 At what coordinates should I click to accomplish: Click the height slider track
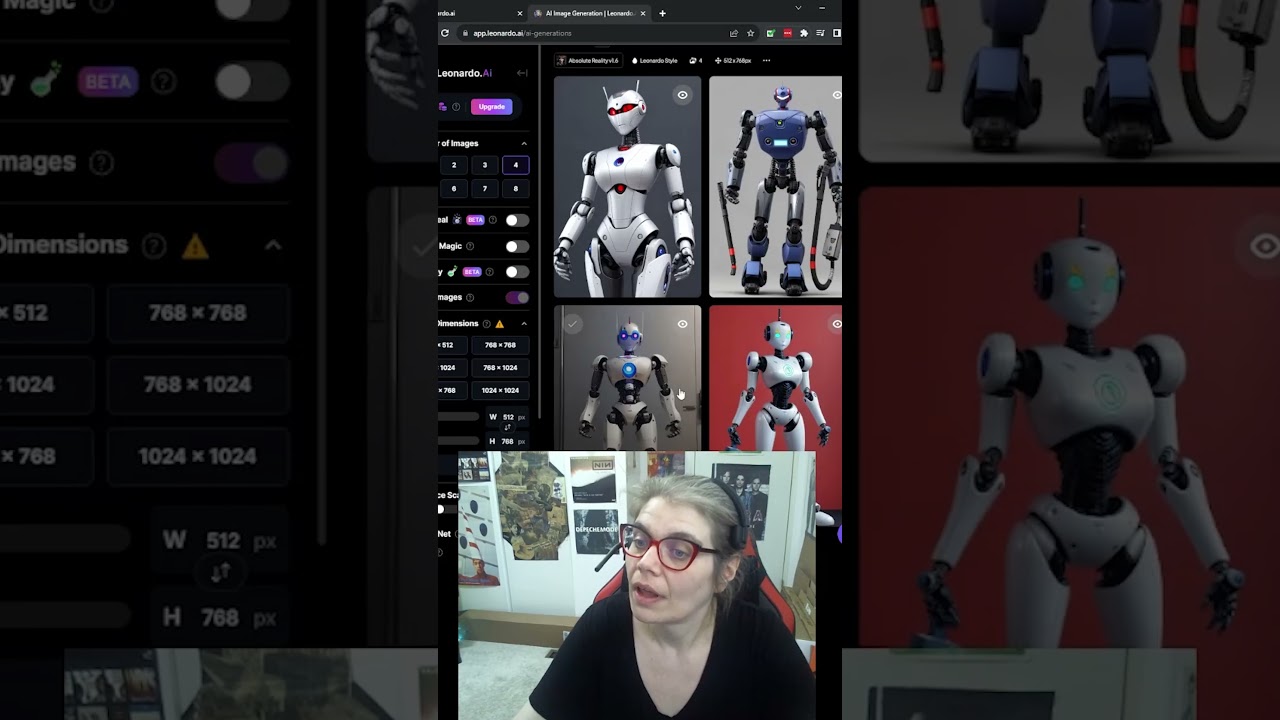pos(459,440)
